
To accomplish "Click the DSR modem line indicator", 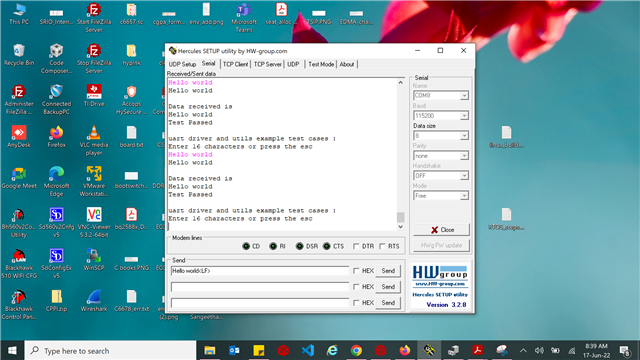I will (300, 246).
